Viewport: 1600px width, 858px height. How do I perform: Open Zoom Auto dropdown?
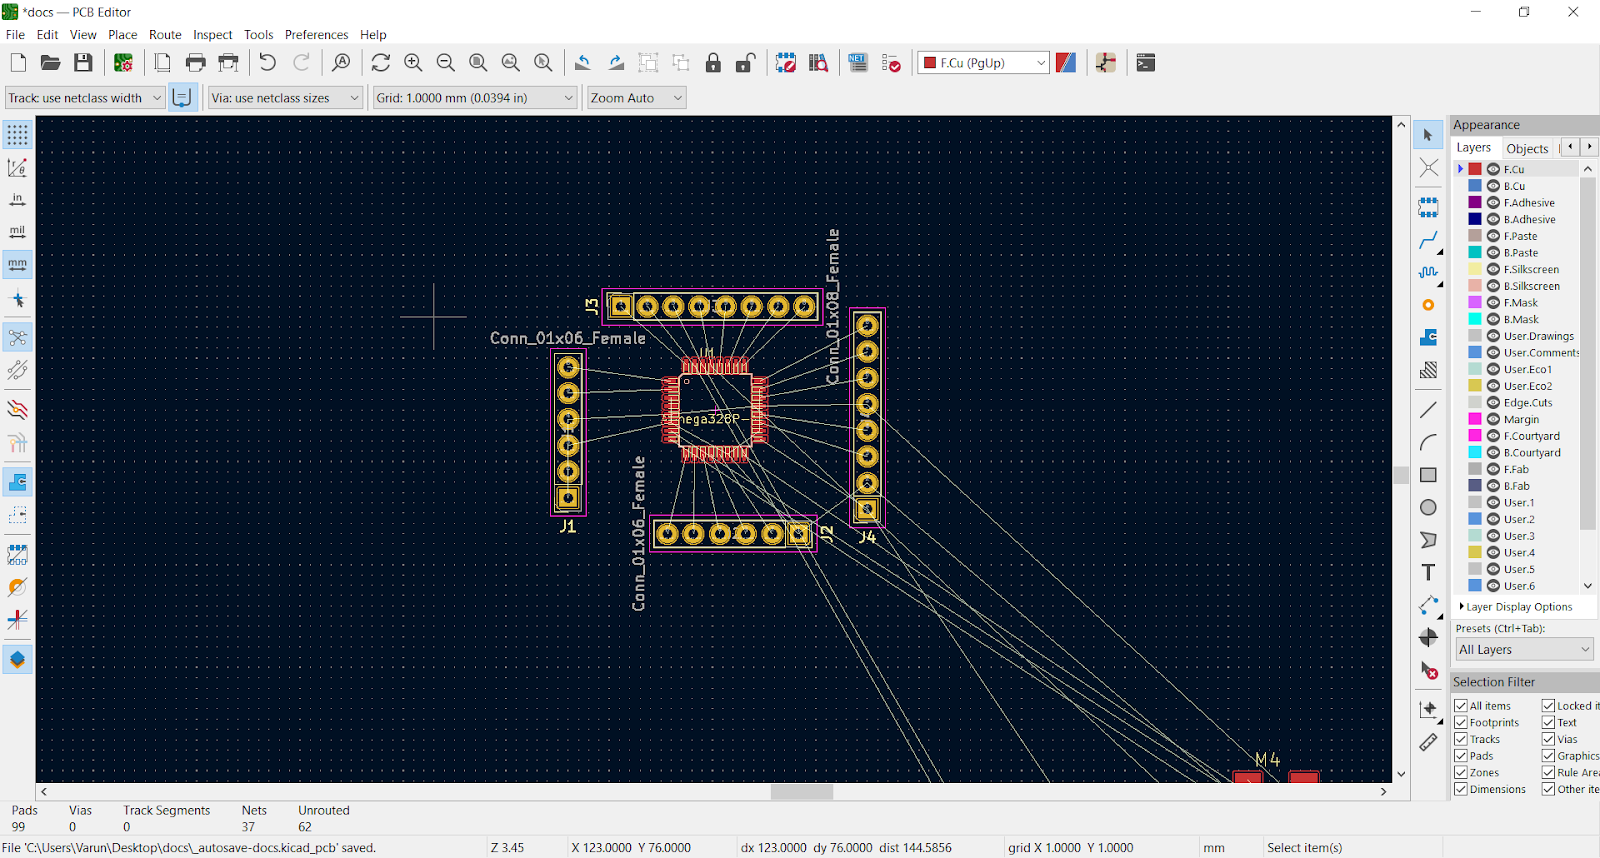pos(636,98)
